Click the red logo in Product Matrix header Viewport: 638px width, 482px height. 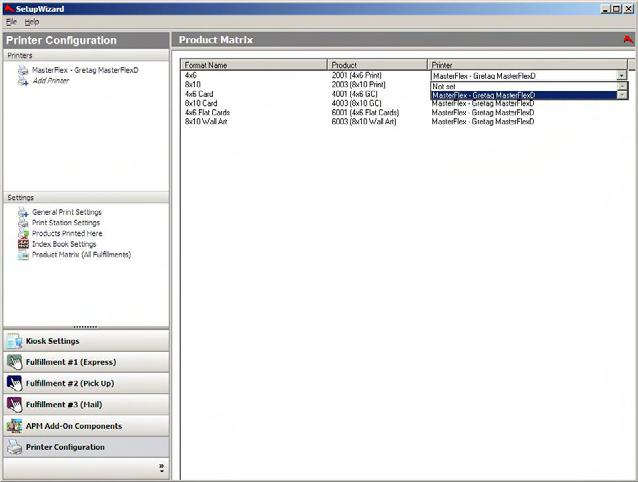tap(629, 40)
